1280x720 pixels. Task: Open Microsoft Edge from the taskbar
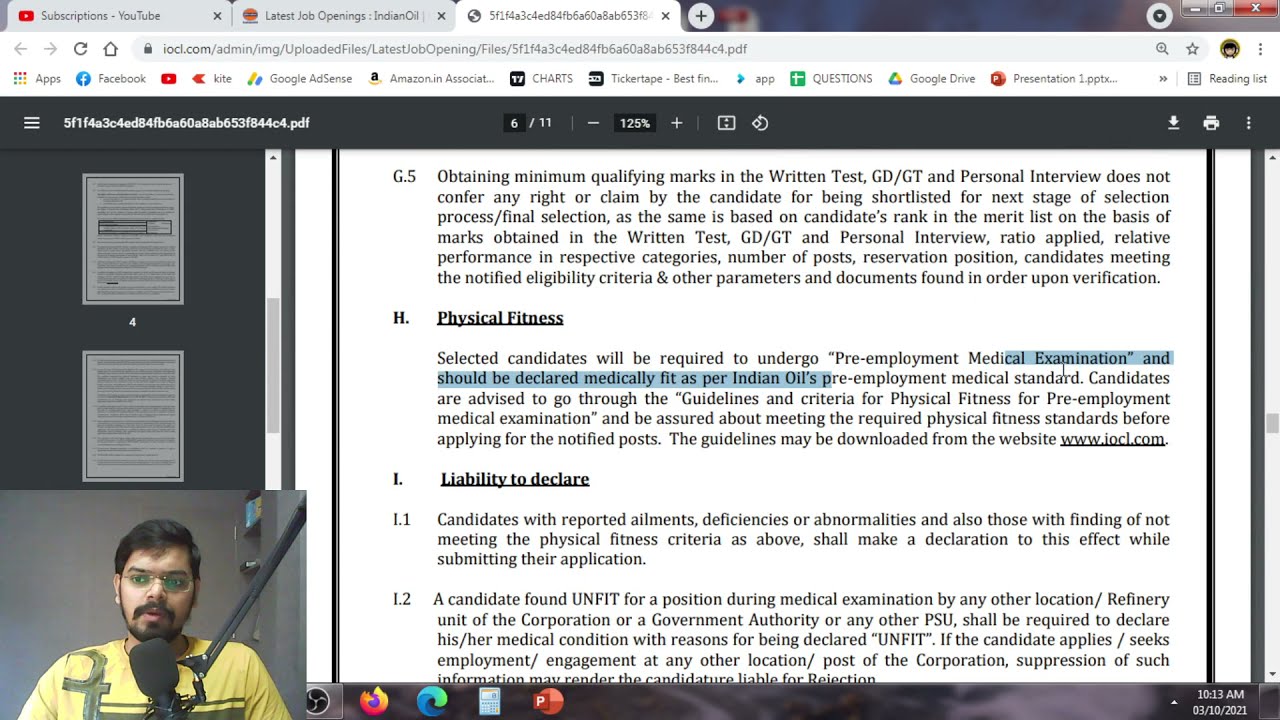pyautogui.click(x=432, y=701)
